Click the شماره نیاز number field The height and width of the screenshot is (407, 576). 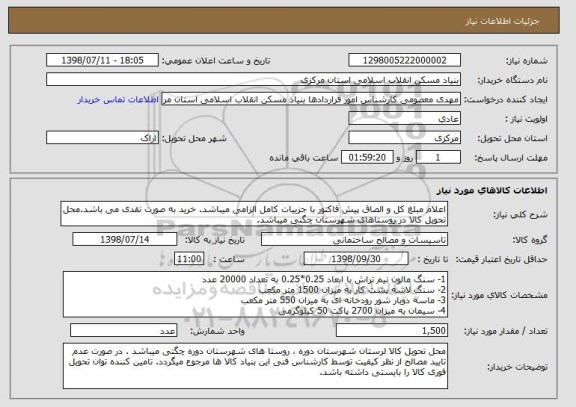click(404, 60)
